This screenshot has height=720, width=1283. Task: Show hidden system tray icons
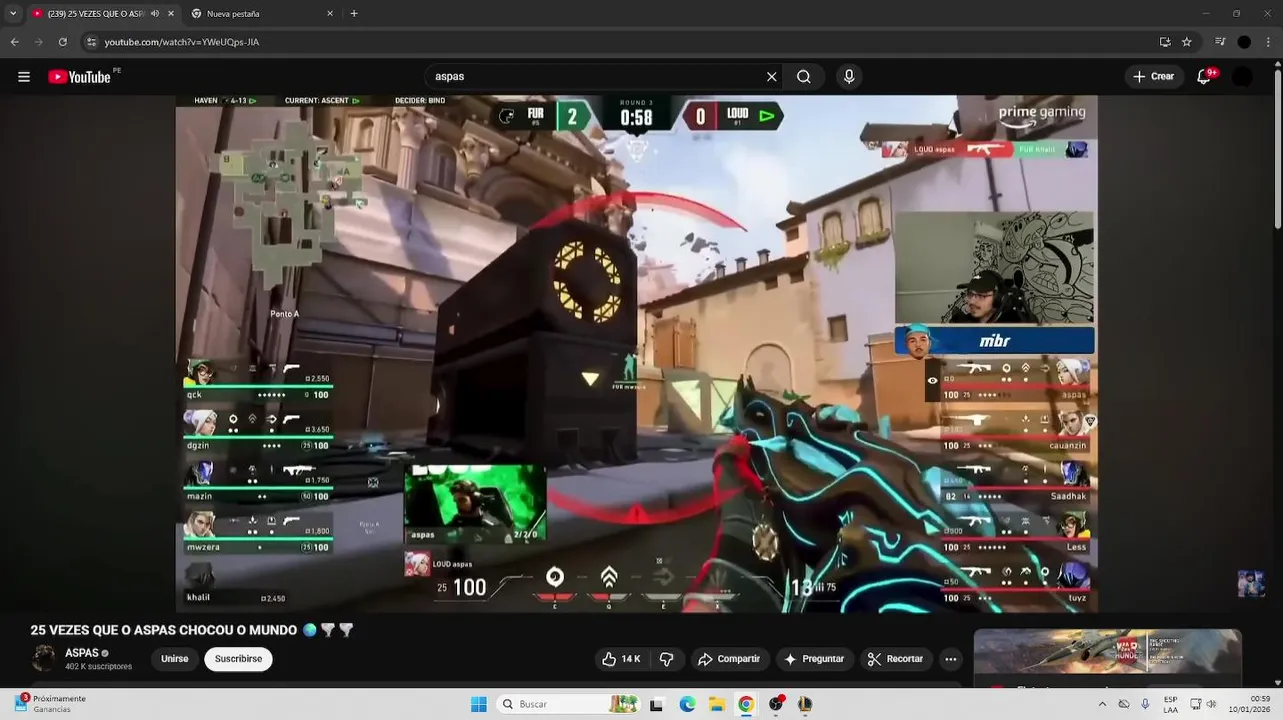click(x=1103, y=704)
